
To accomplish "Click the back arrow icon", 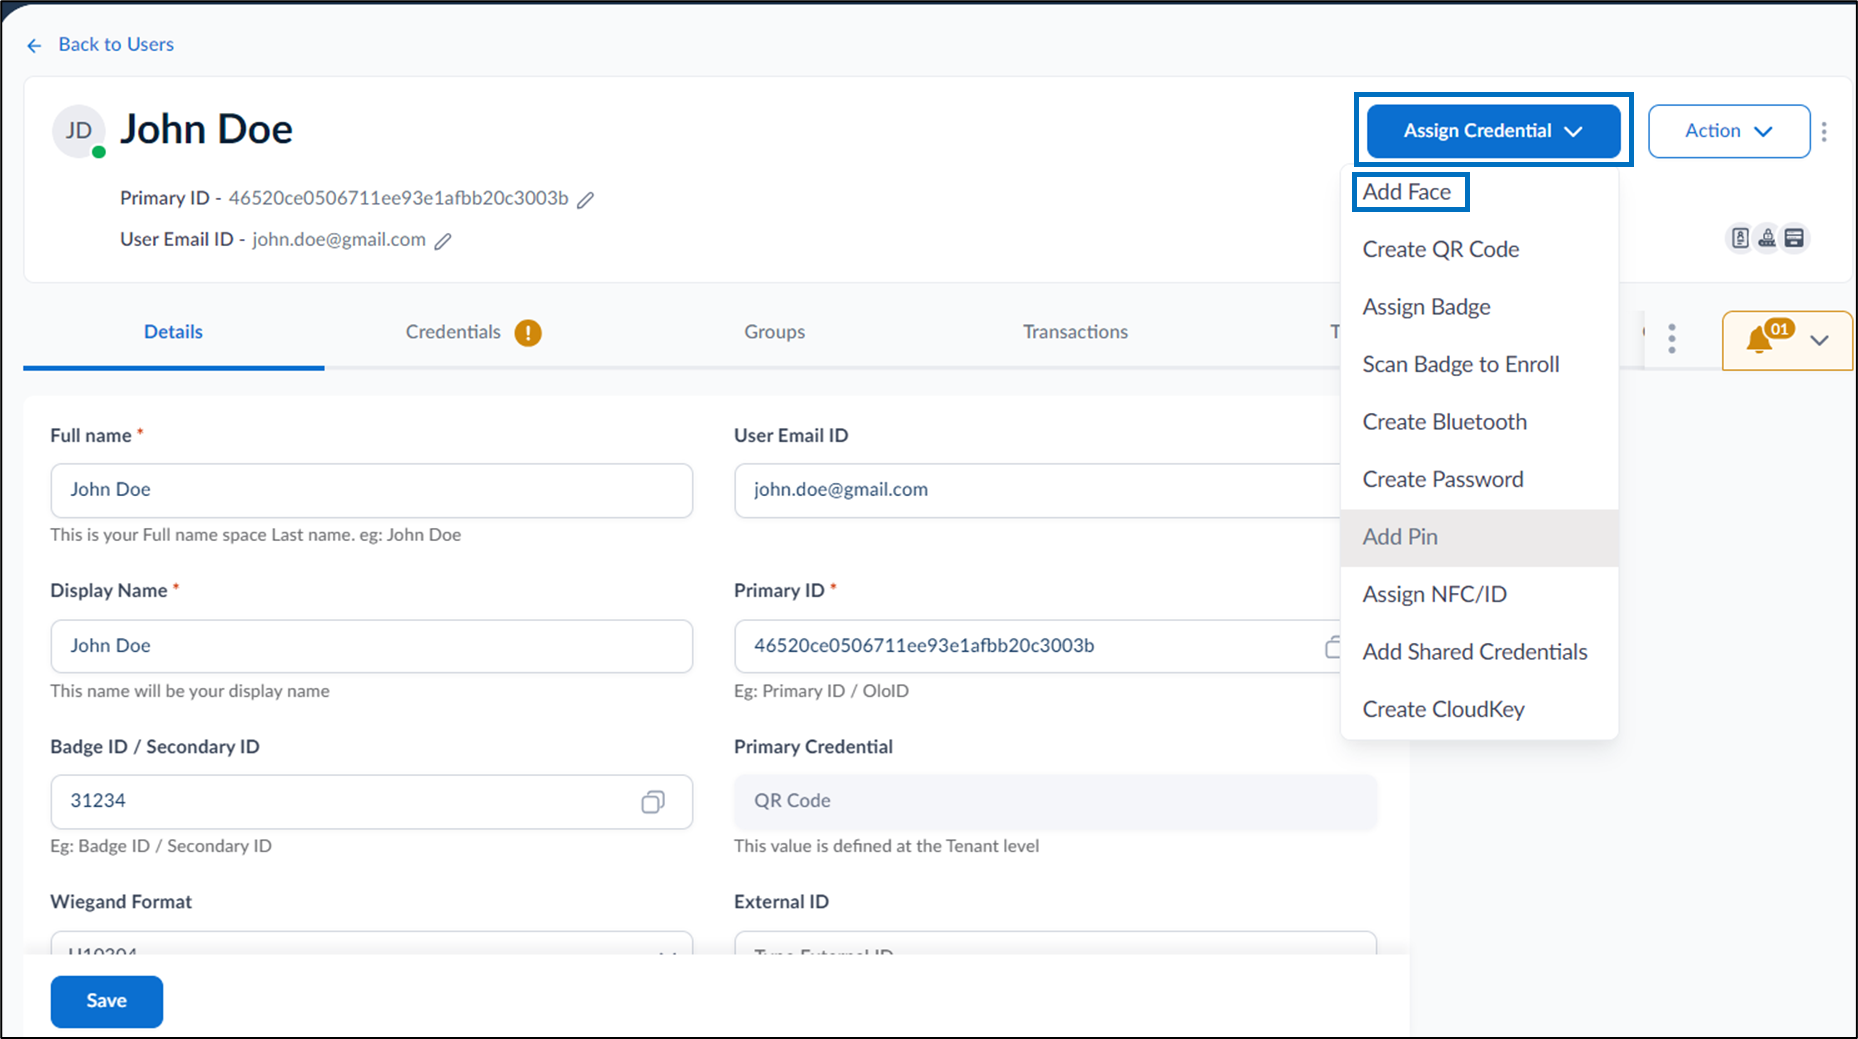I will coord(34,45).
